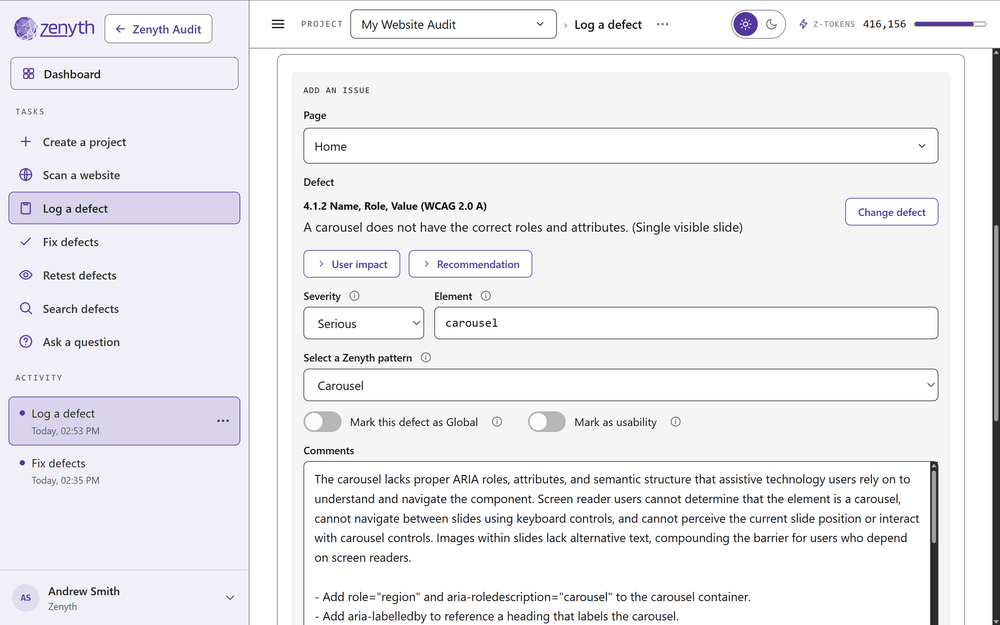Screen dimensions: 1000x625
Task: Click the Z-Tokens lightning bolt icon
Action: click(804, 24)
